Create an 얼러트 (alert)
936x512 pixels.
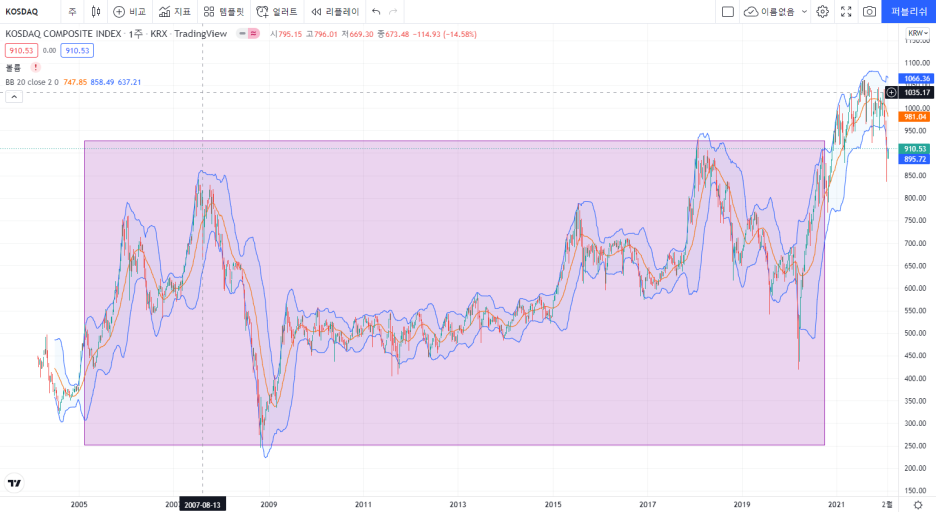coord(276,11)
